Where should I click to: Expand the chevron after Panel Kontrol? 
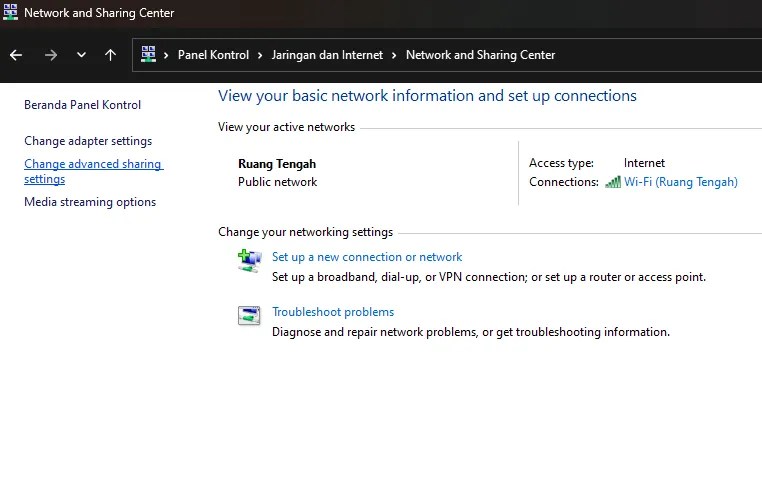260,55
